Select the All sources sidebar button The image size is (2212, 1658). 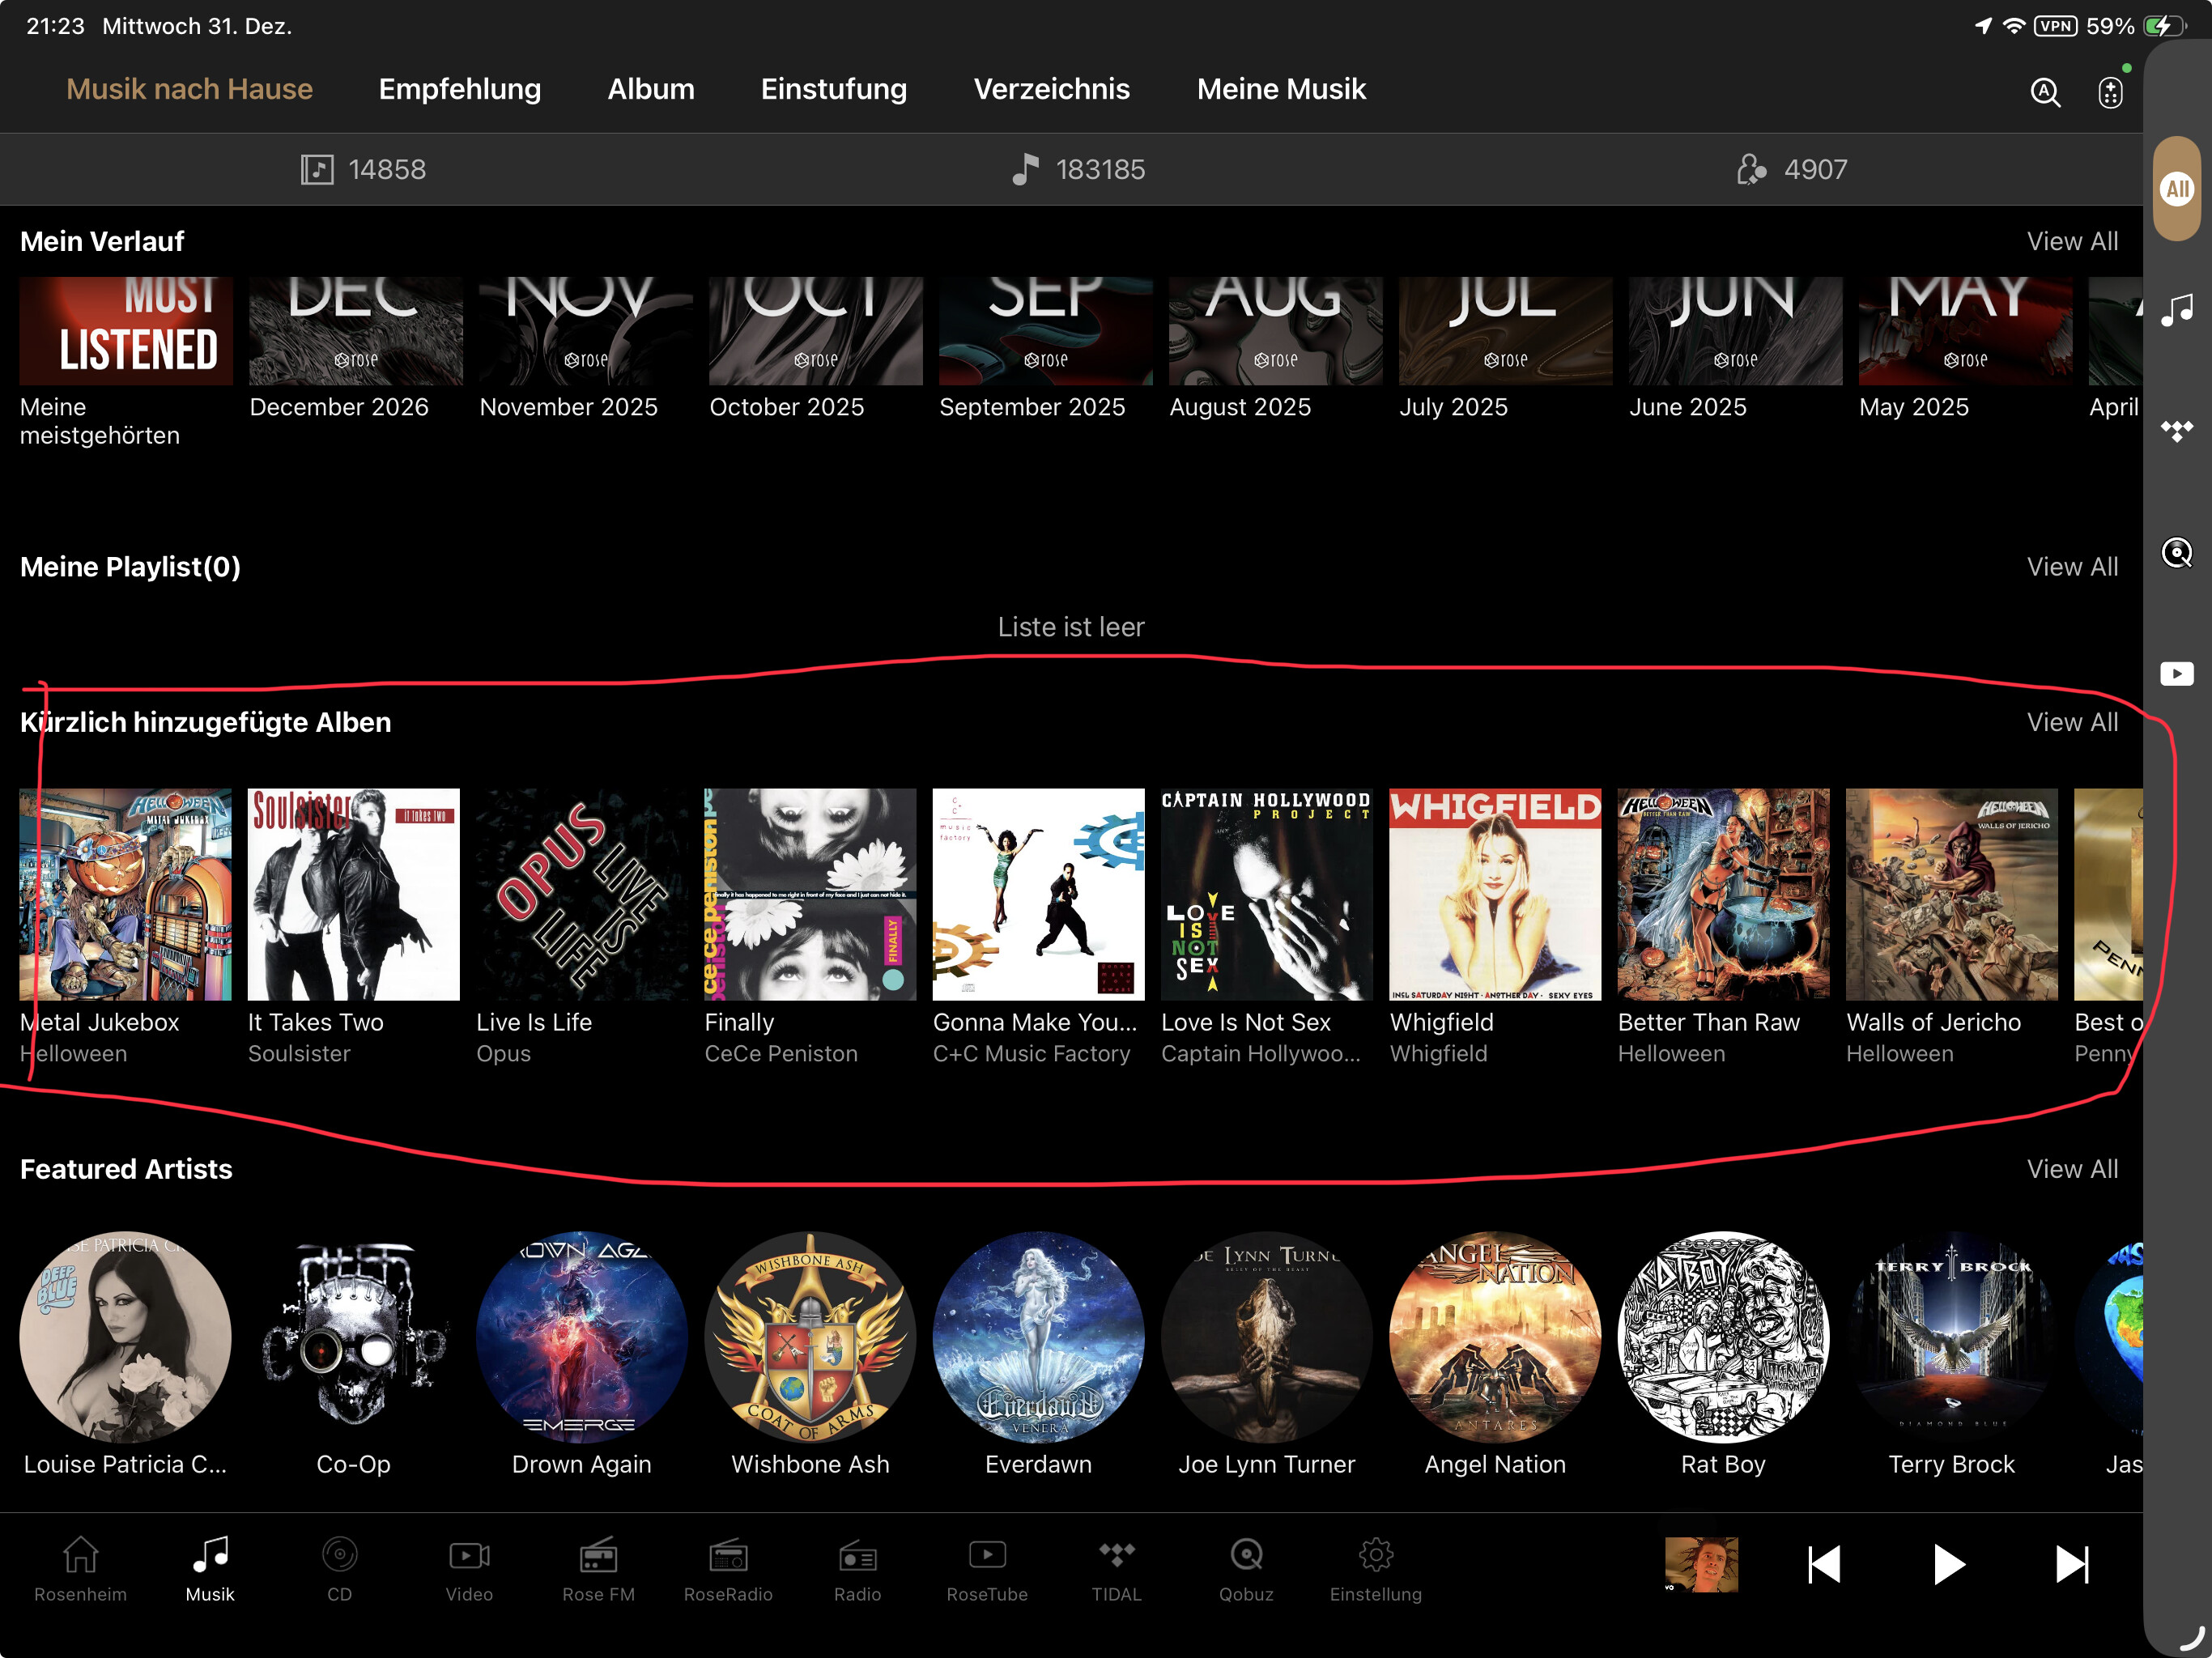click(2177, 189)
